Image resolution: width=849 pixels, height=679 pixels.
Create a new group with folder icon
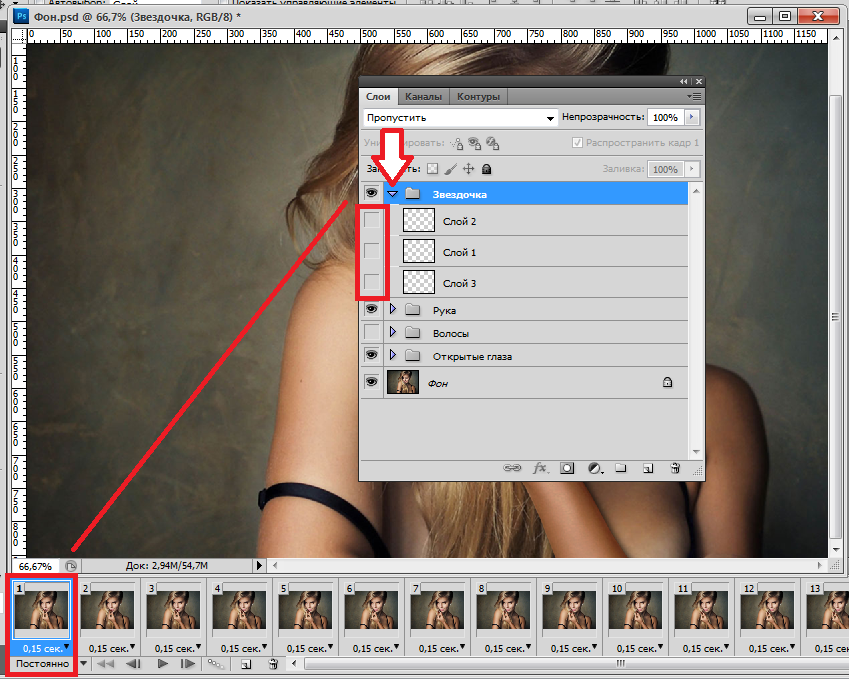[x=621, y=468]
